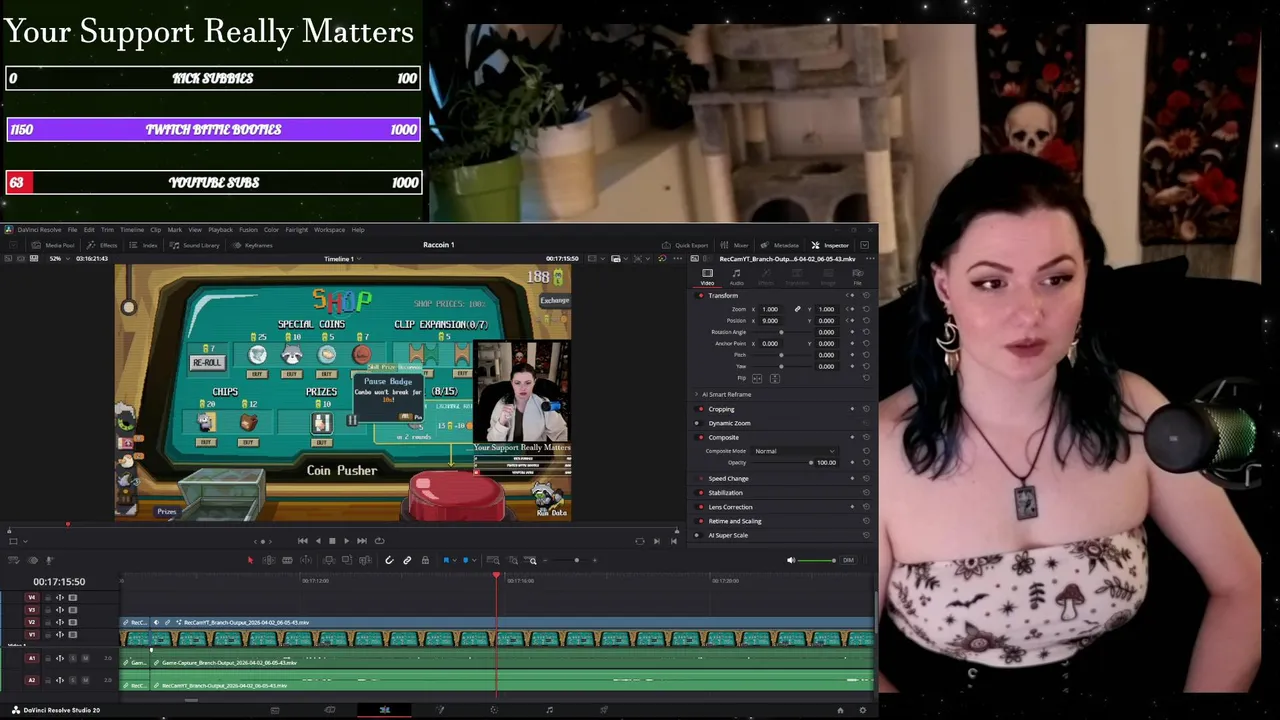Screen dimensions: 1280x720
Task: Open the Composite Mode dropdown
Action: (794, 451)
